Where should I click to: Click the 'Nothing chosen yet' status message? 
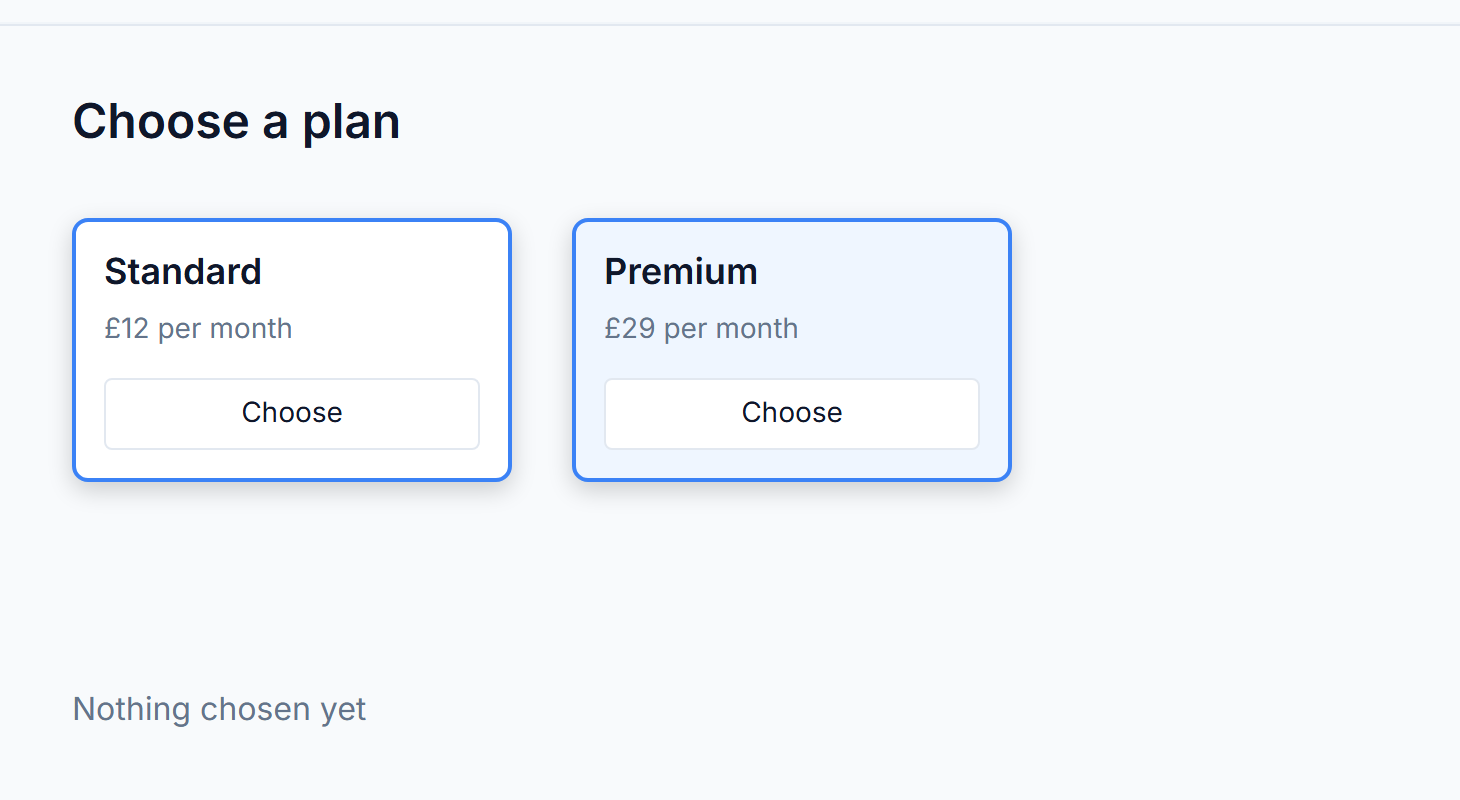[219, 709]
